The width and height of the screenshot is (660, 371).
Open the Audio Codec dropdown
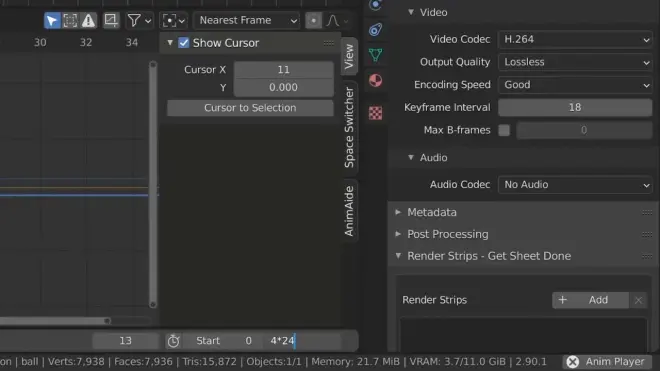click(575, 184)
